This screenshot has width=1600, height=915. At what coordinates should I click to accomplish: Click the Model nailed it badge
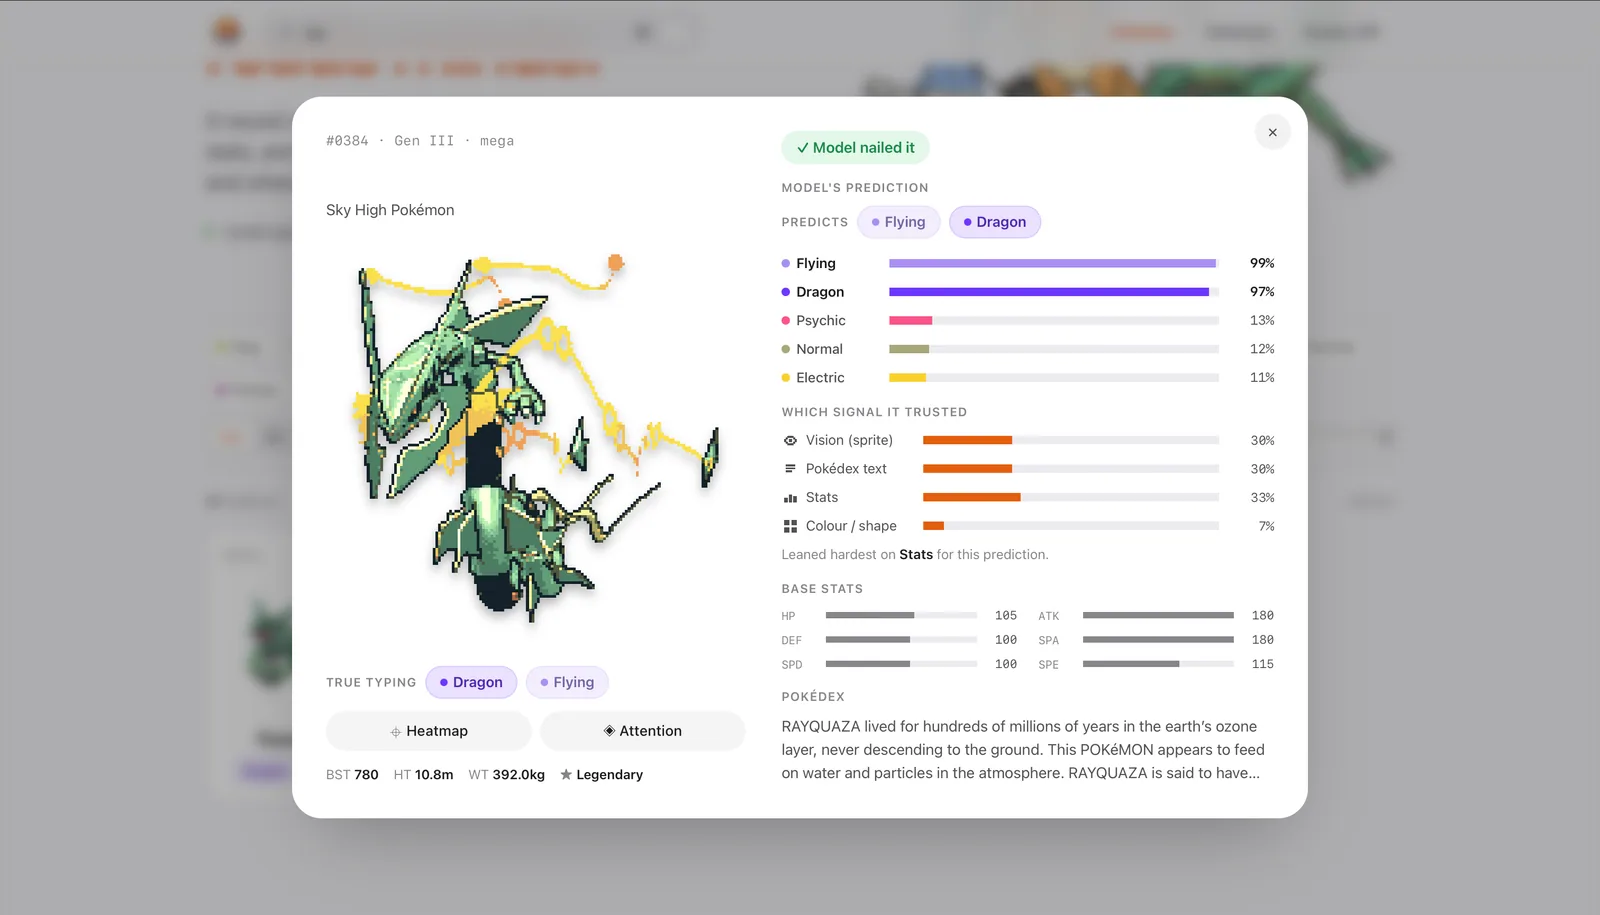tap(855, 148)
